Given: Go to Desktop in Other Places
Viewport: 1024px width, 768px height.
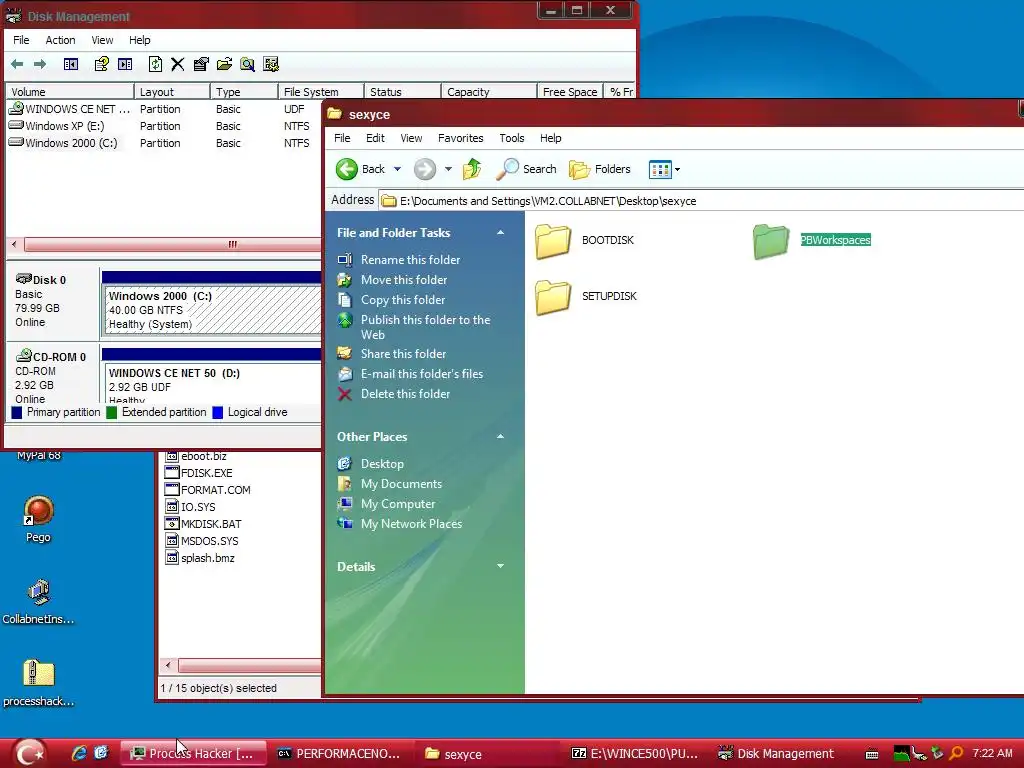Looking at the screenshot, I should [x=382, y=464].
